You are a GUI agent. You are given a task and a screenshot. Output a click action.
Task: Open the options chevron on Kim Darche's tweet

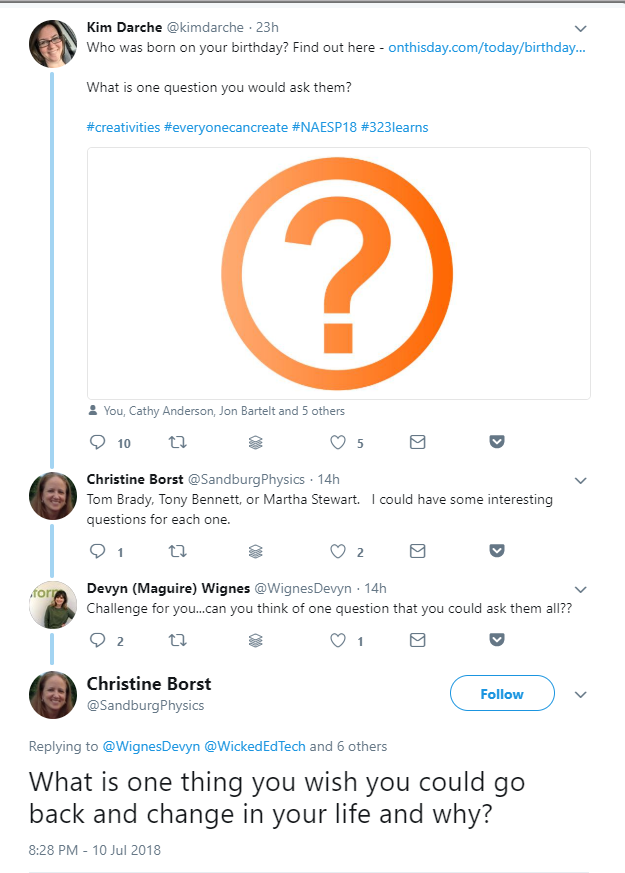coord(580,28)
